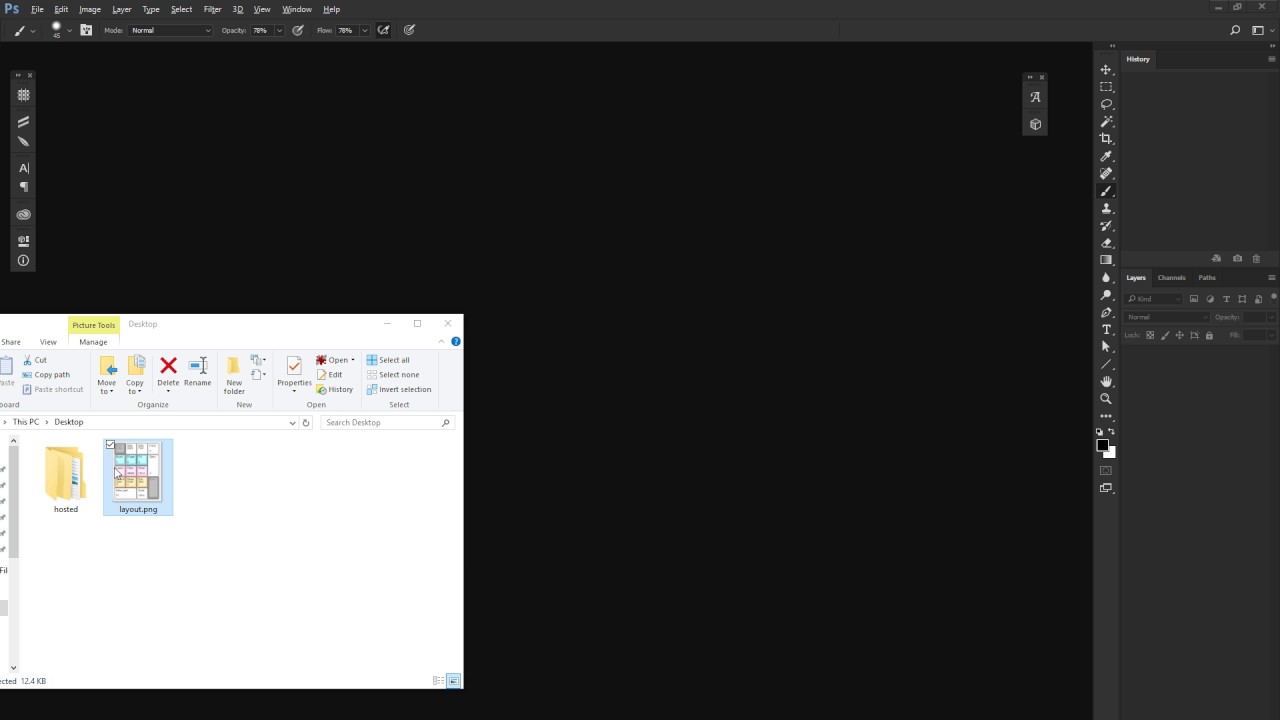This screenshot has height=720, width=1280.
Task: Select the Magic Wand tool
Action: click(x=1106, y=121)
